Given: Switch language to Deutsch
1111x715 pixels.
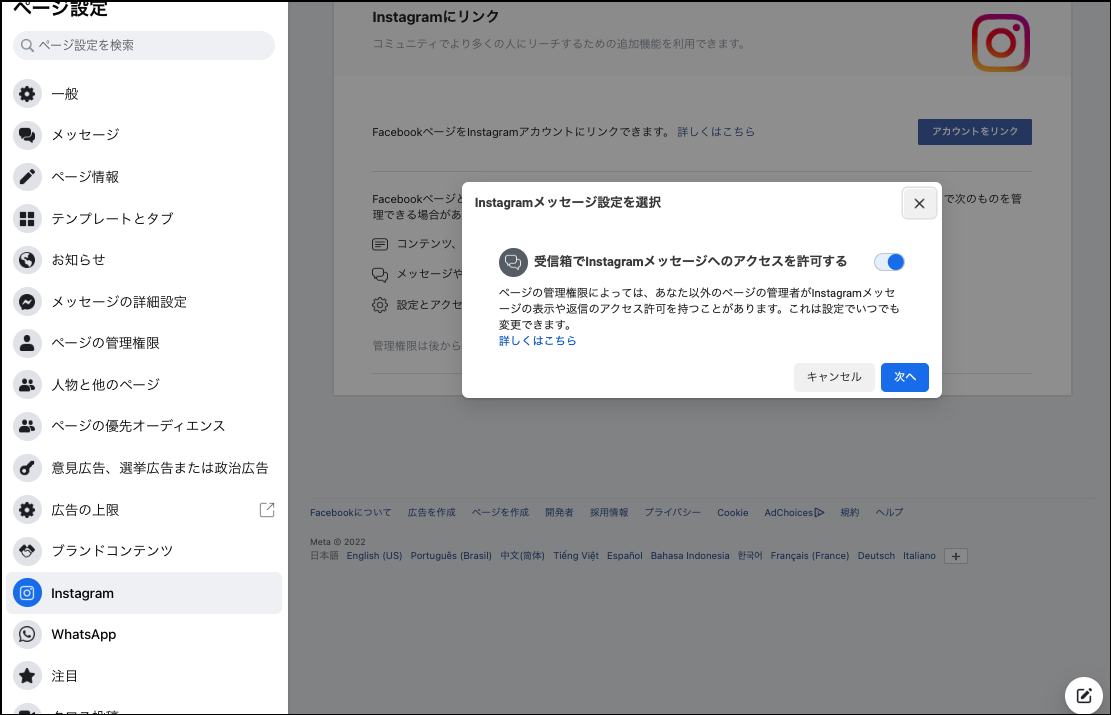Looking at the screenshot, I should click(x=876, y=556).
